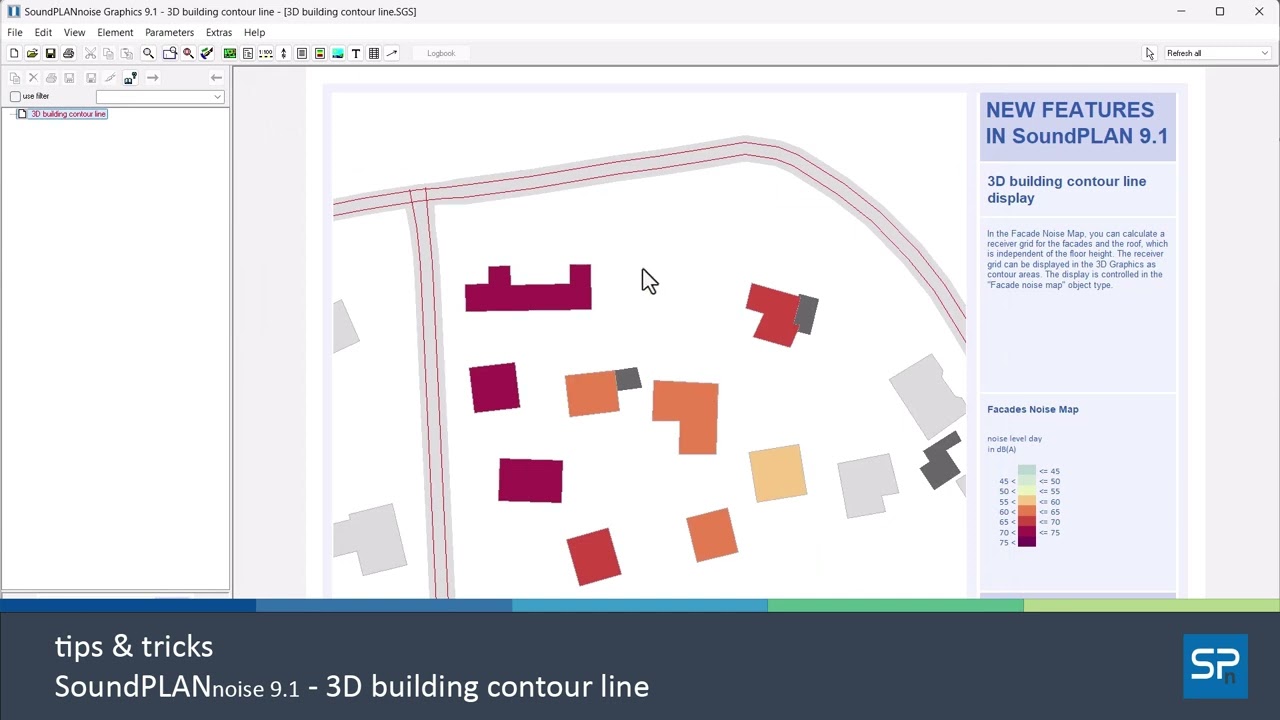Open the File menu
The height and width of the screenshot is (720, 1280).
tap(15, 32)
